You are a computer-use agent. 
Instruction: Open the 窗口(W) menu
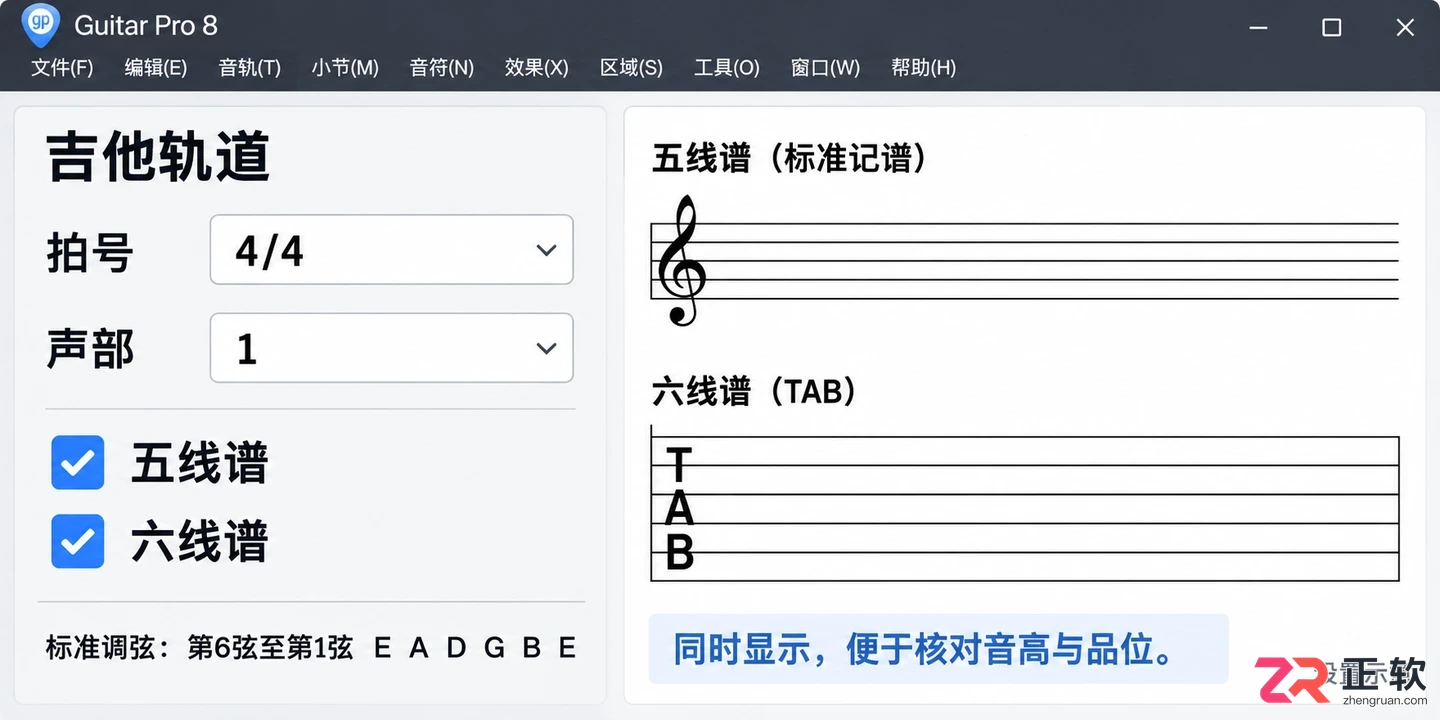(x=825, y=68)
